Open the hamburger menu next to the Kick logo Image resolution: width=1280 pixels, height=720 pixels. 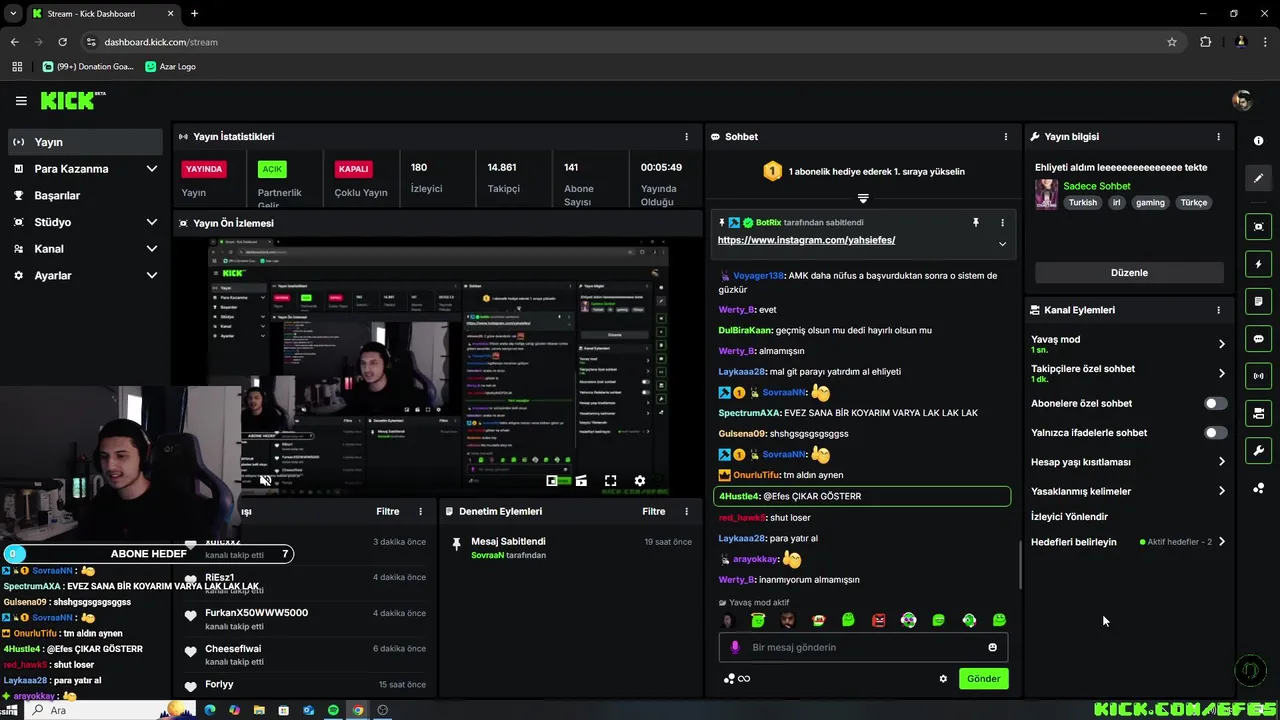[21, 101]
